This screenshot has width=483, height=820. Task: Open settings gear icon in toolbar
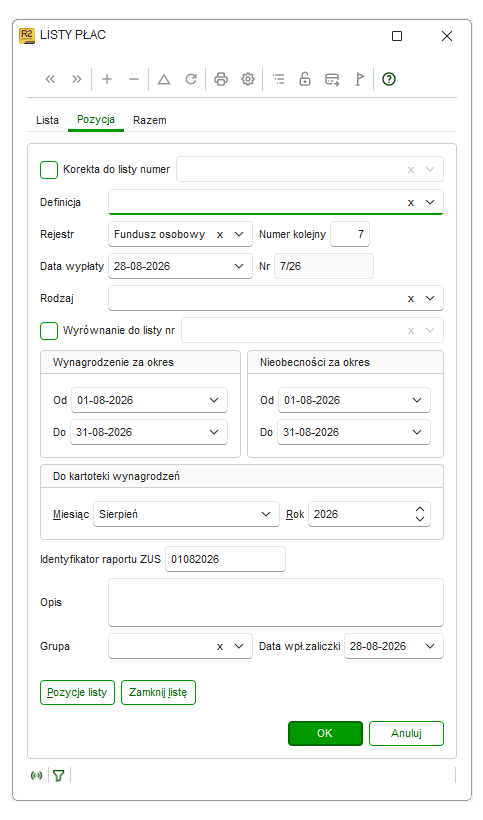tap(248, 79)
